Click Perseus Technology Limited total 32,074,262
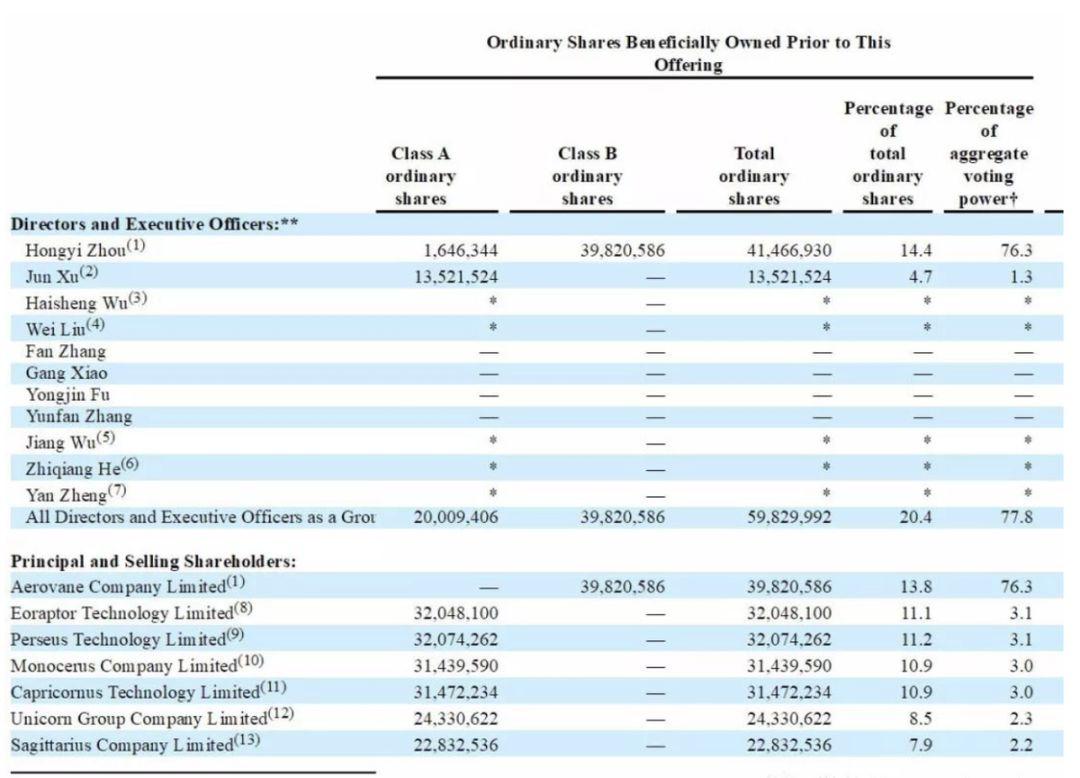Image resolution: width=1080 pixels, height=778 pixels. click(x=789, y=640)
